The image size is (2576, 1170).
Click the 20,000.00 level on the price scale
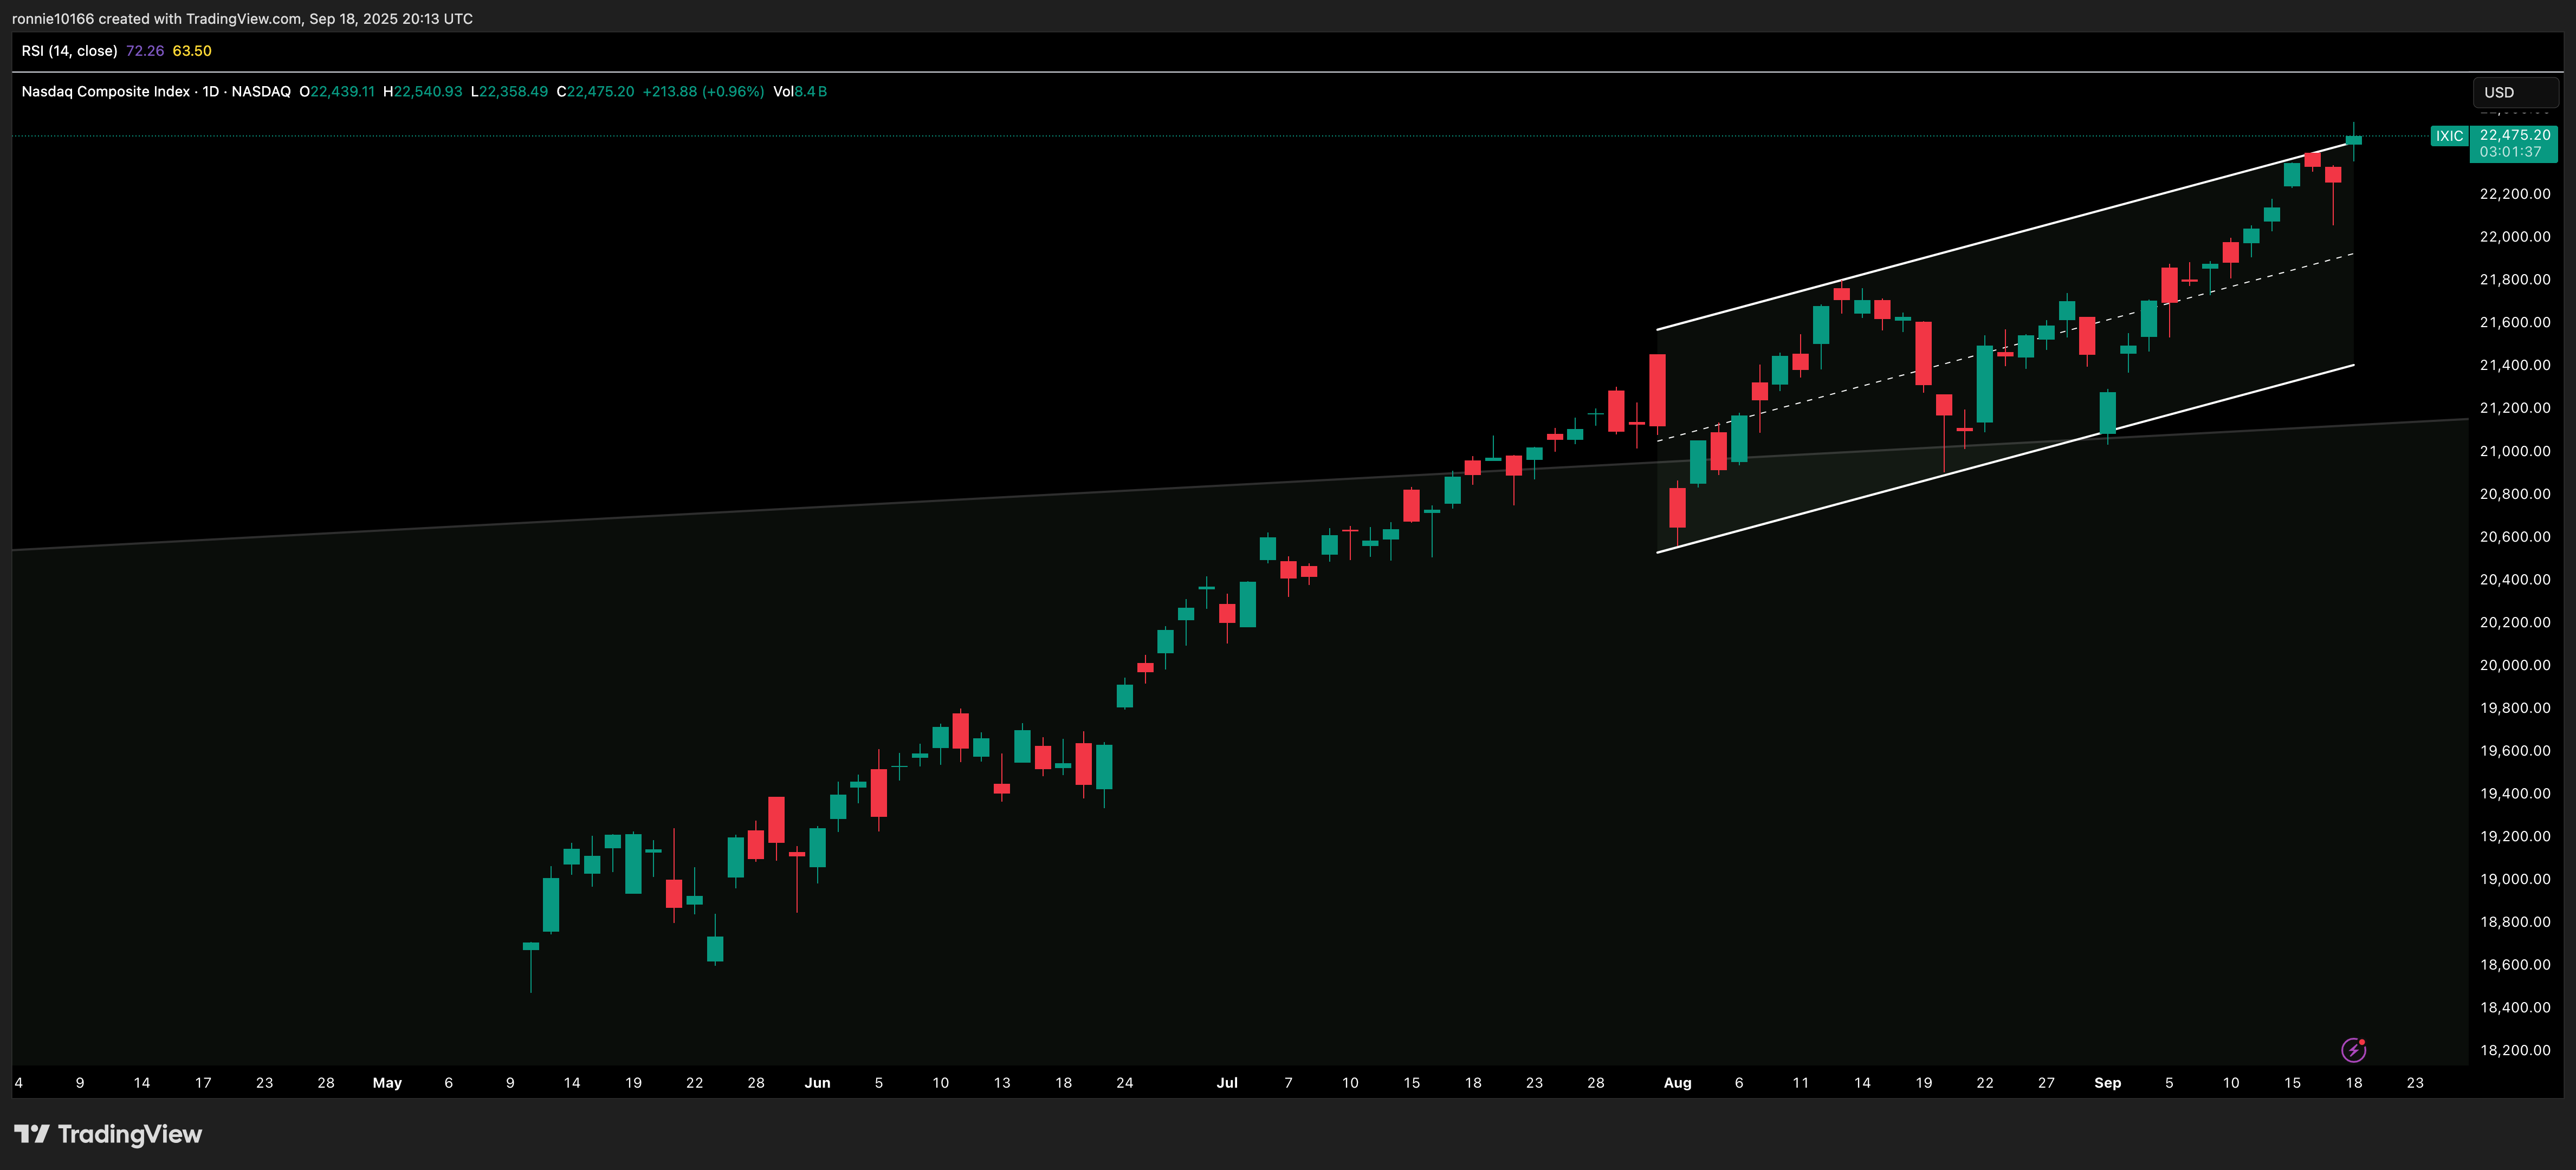pyautogui.click(x=2514, y=665)
